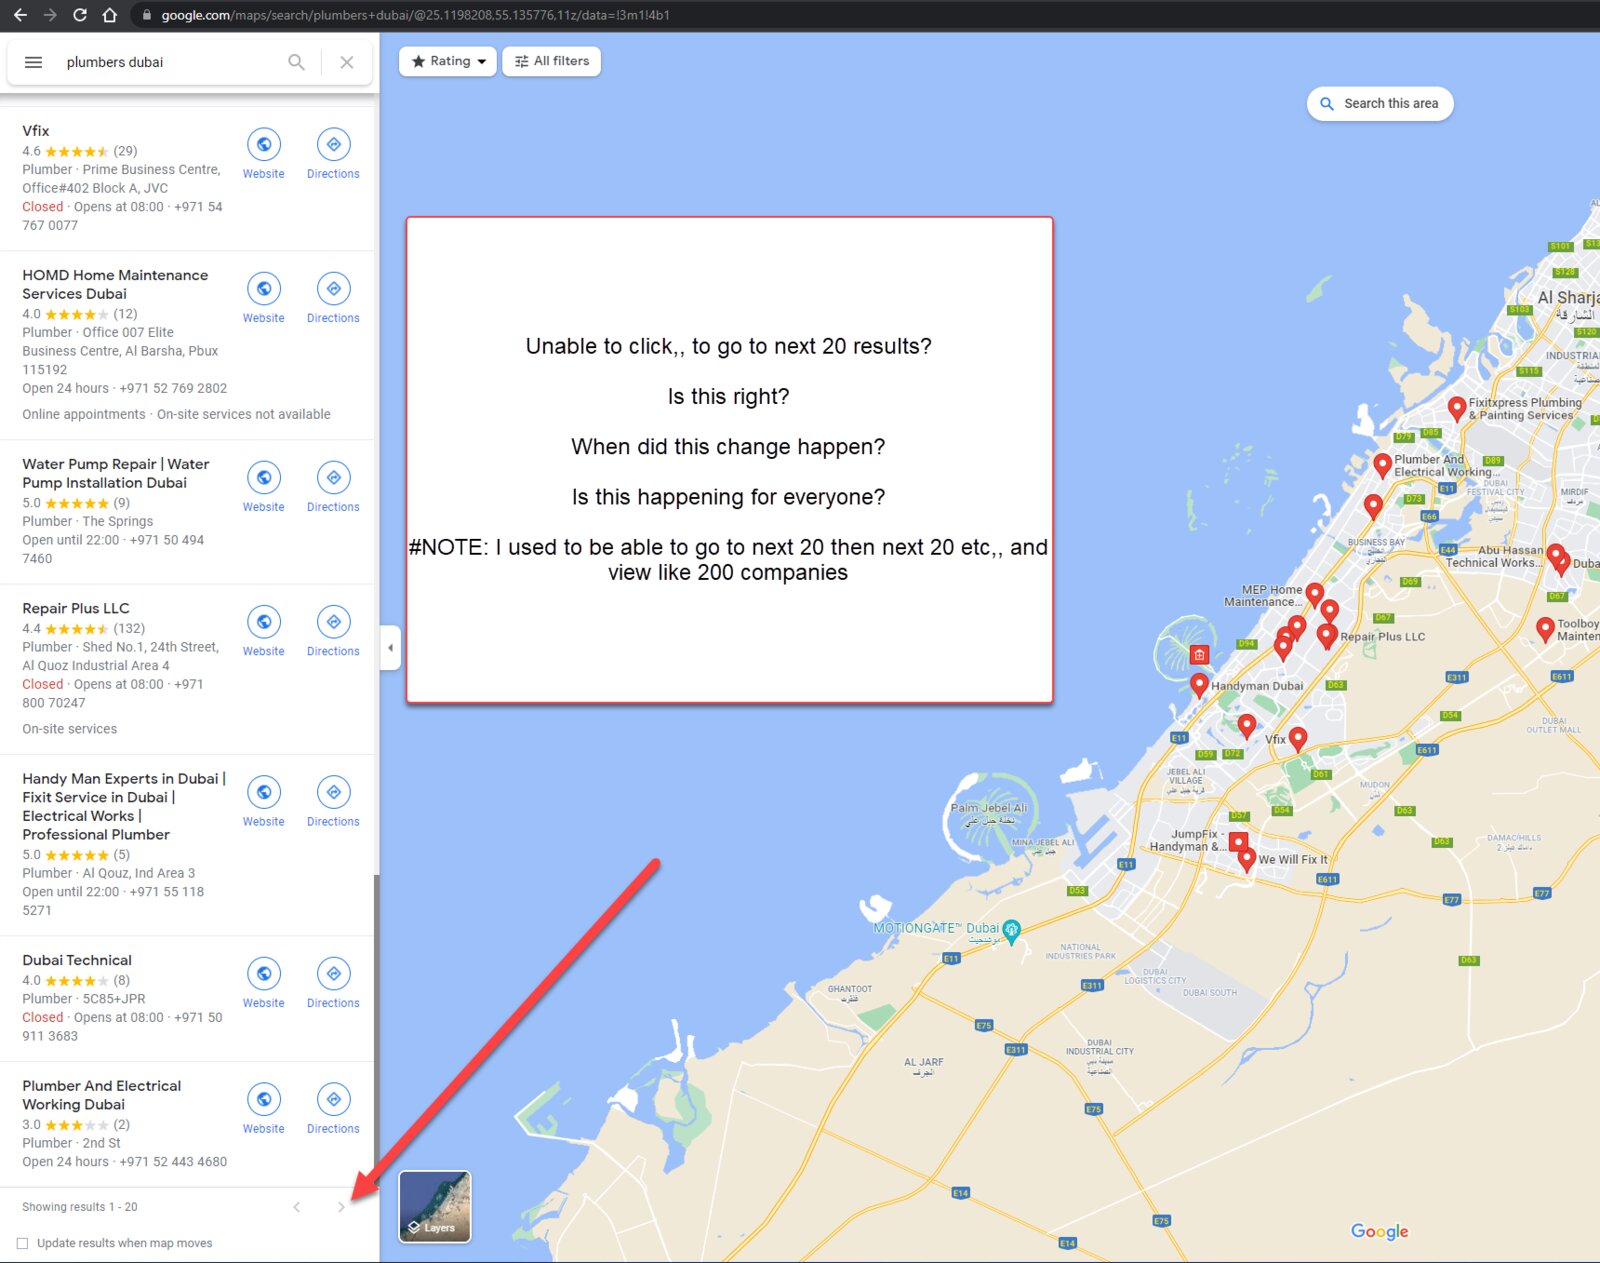This screenshot has width=1600, height=1263.
Task: Click Toolboy Maintenance map pin
Action: pos(1545,628)
